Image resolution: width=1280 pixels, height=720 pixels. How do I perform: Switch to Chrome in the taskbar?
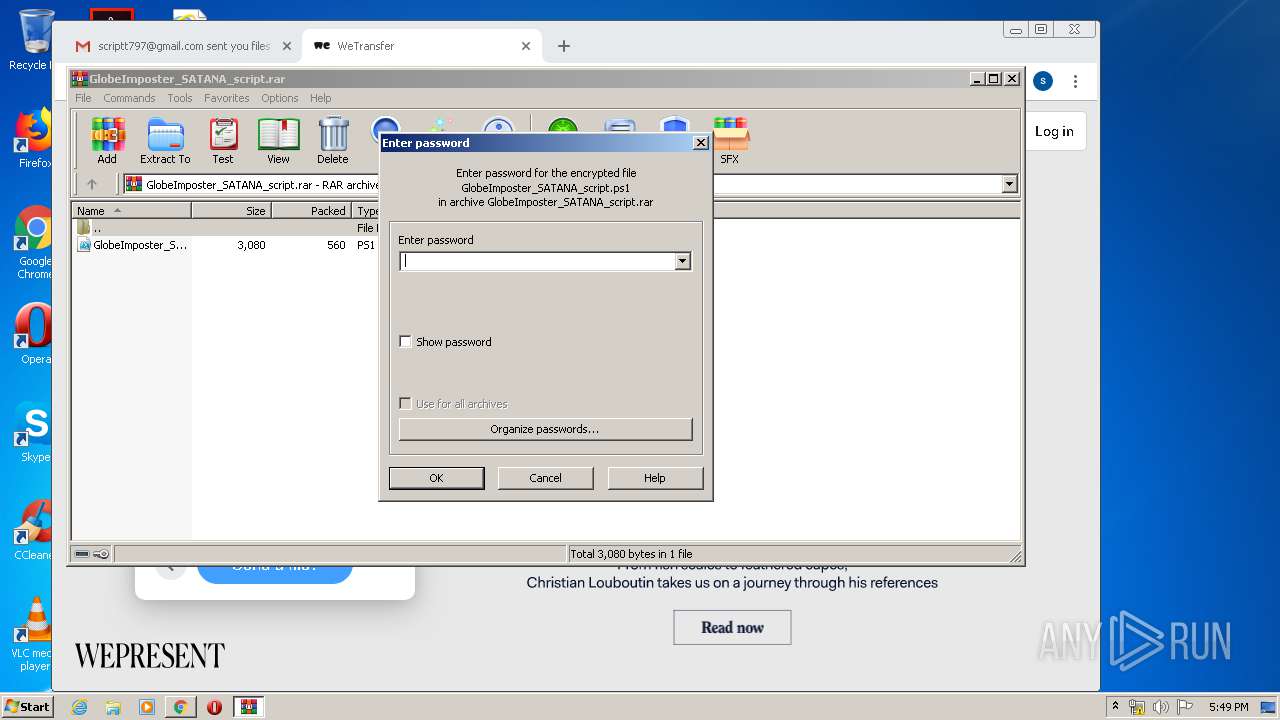click(x=180, y=707)
